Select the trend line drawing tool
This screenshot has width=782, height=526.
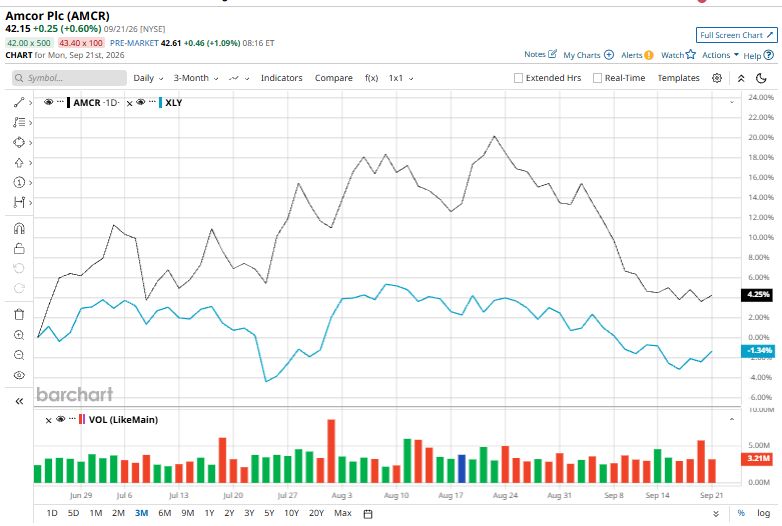[x=19, y=102]
